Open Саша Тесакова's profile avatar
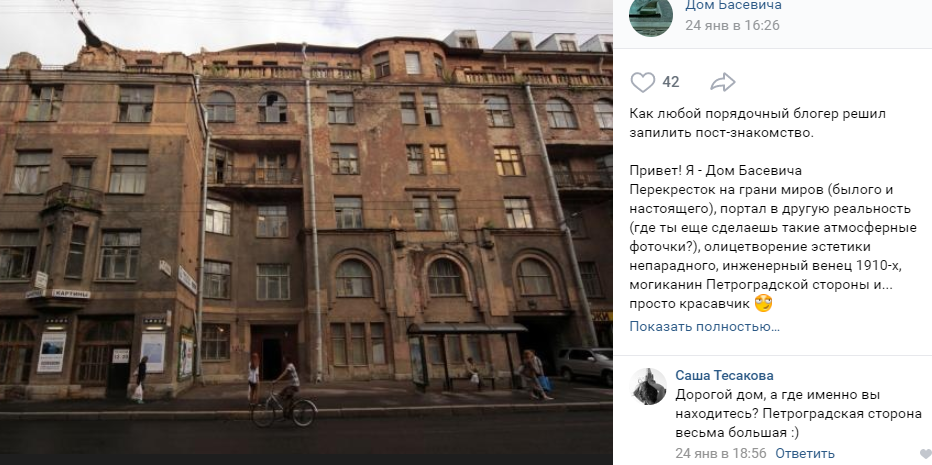The height and width of the screenshot is (465, 932). [648, 387]
